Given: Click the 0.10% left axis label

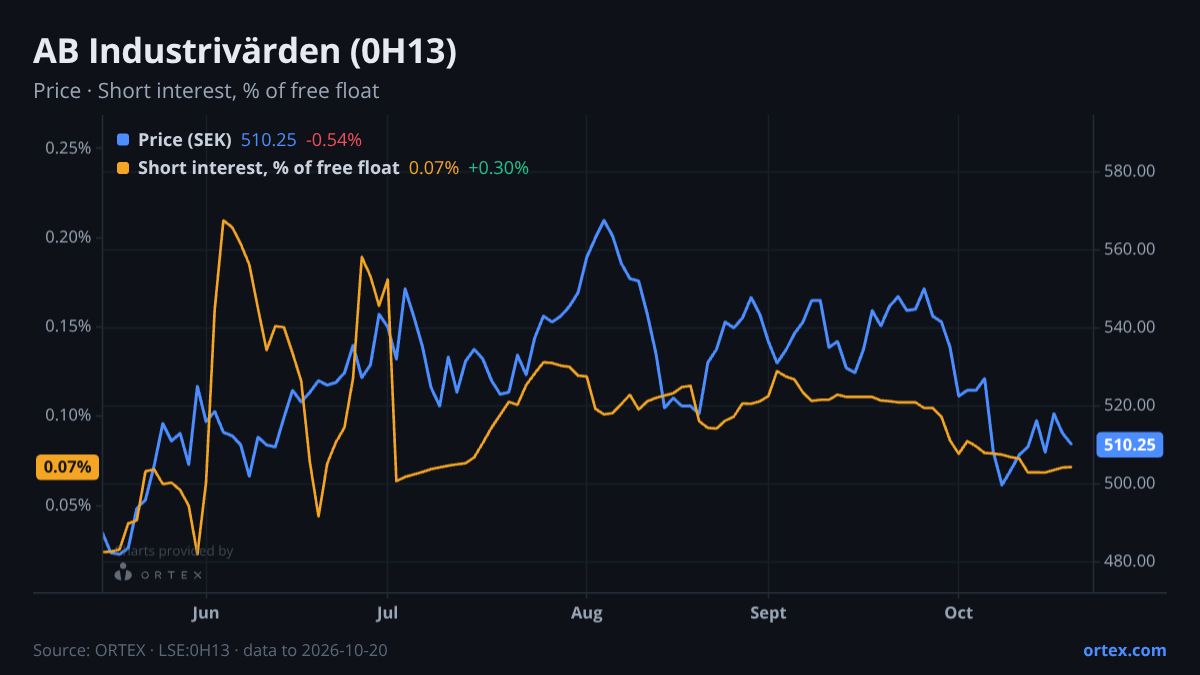Looking at the screenshot, I should tap(68, 415).
